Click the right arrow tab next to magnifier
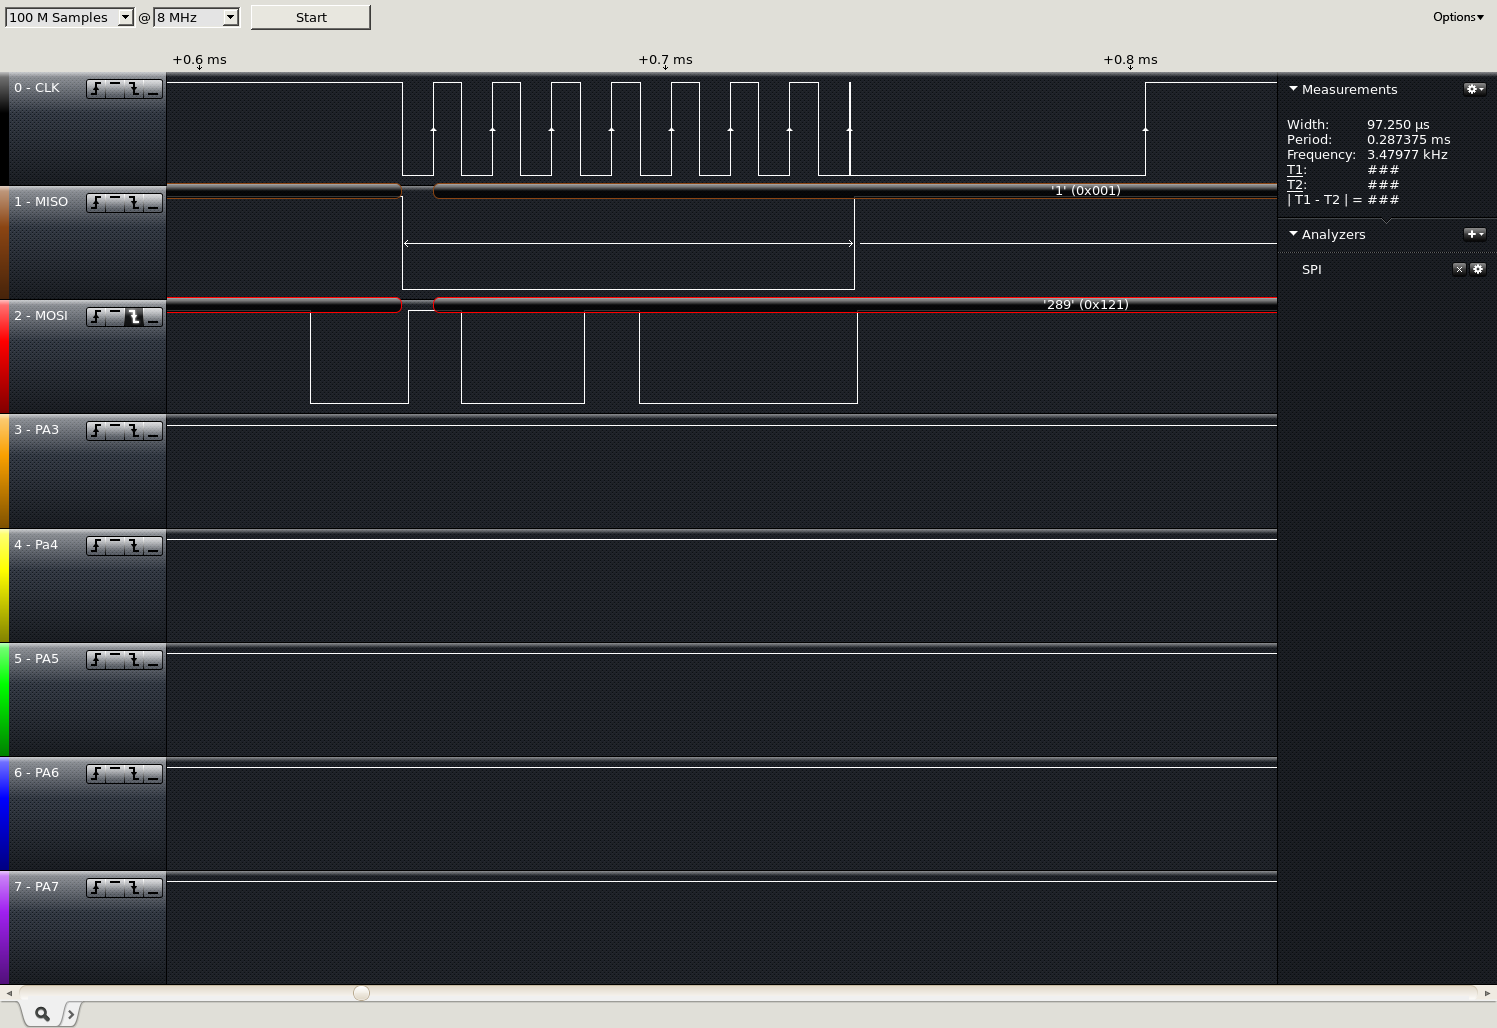Image resolution: width=1497 pixels, height=1028 pixels. pos(70,1014)
